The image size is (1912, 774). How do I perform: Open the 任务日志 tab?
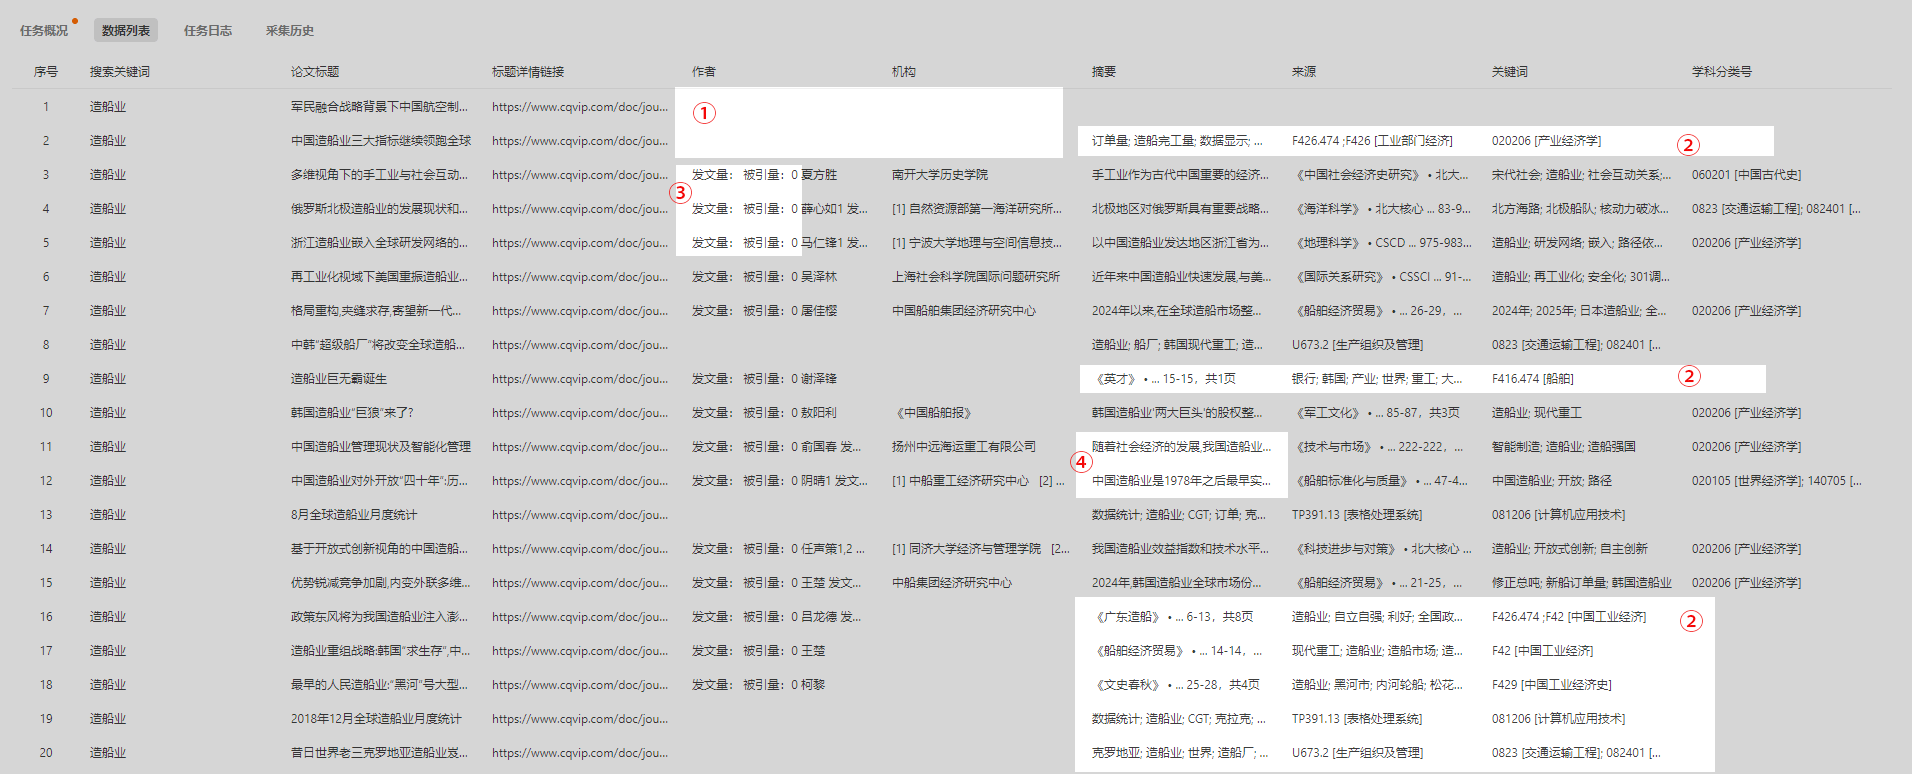208,31
